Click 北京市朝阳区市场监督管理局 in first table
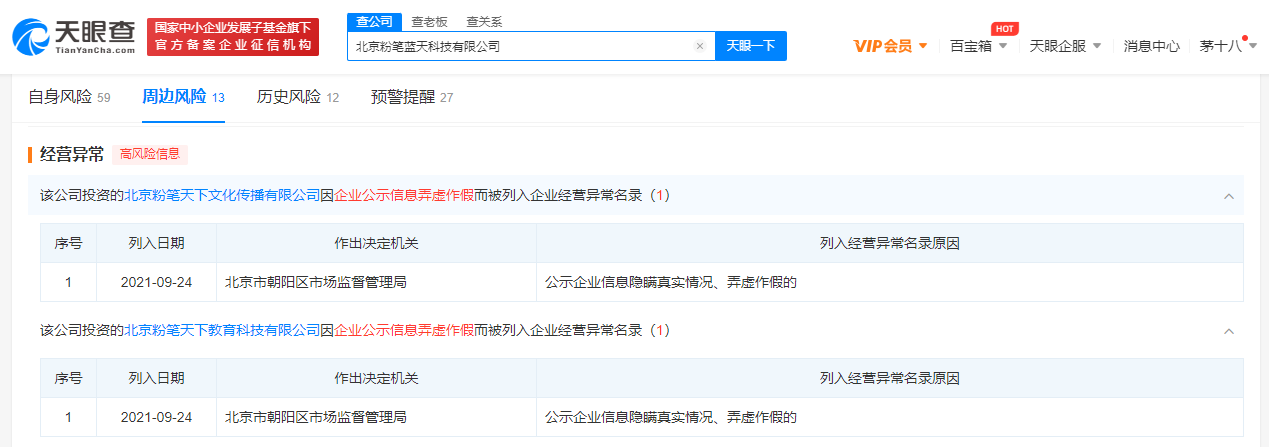This screenshot has width=1269, height=447. point(316,282)
